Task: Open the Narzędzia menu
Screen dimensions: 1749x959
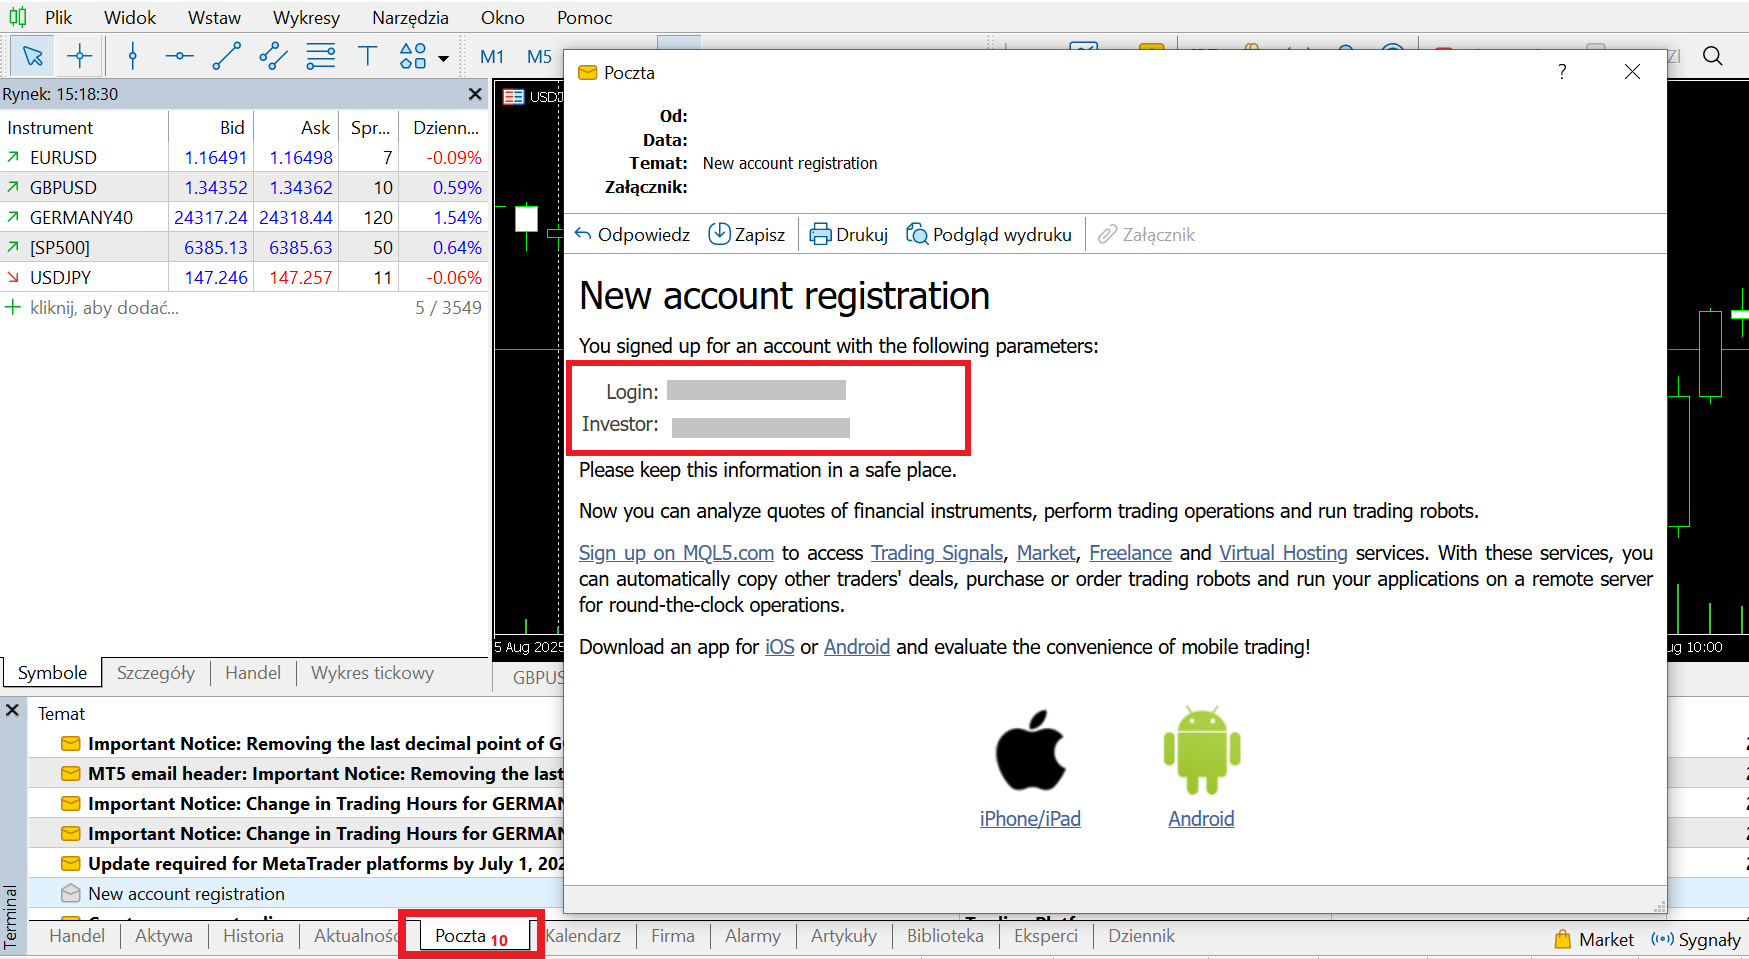Action: [410, 18]
